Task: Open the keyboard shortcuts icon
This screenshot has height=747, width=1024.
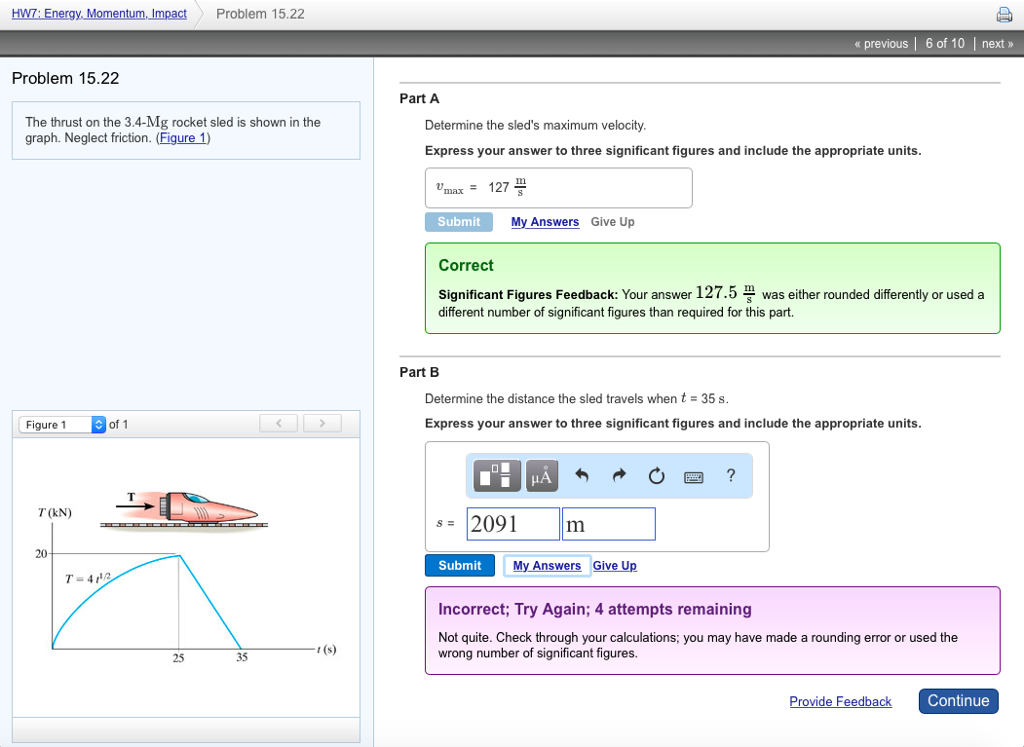Action: (693, 475)
